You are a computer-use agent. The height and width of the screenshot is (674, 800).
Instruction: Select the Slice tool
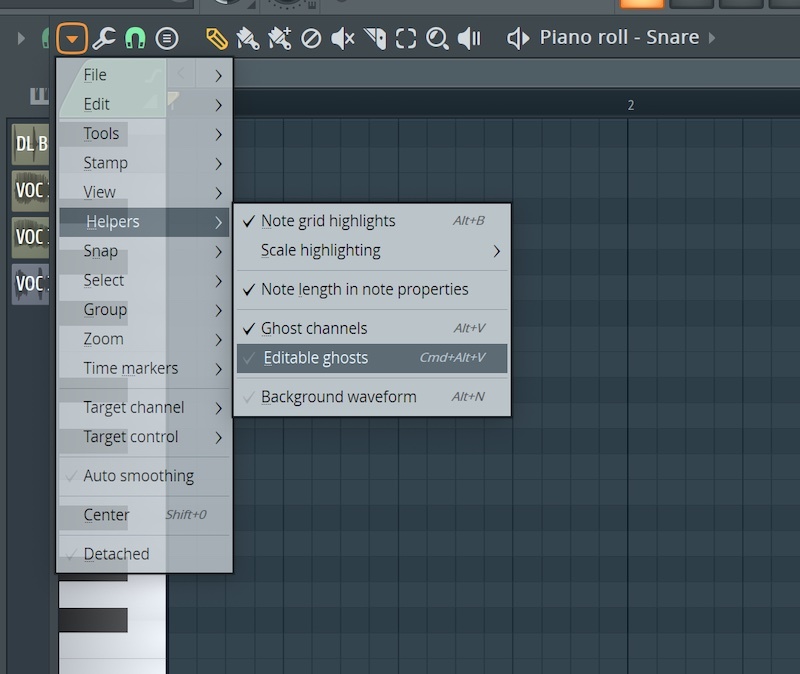374,39
